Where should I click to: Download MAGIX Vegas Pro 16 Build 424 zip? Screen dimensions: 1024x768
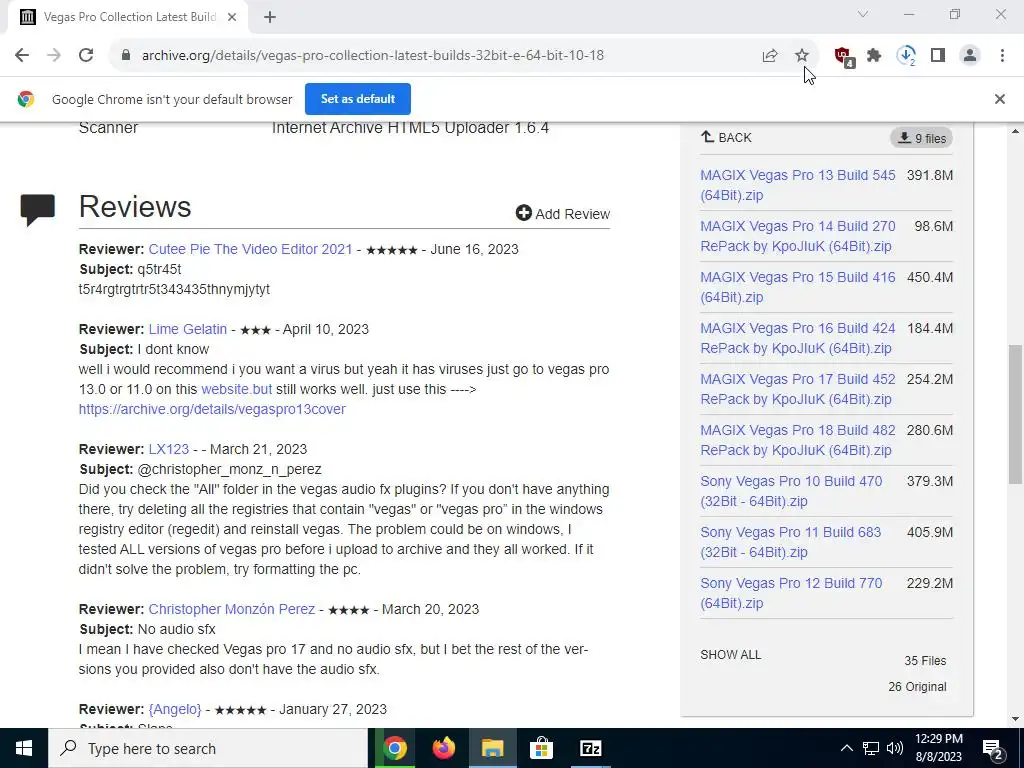click(x=797, y=338)
